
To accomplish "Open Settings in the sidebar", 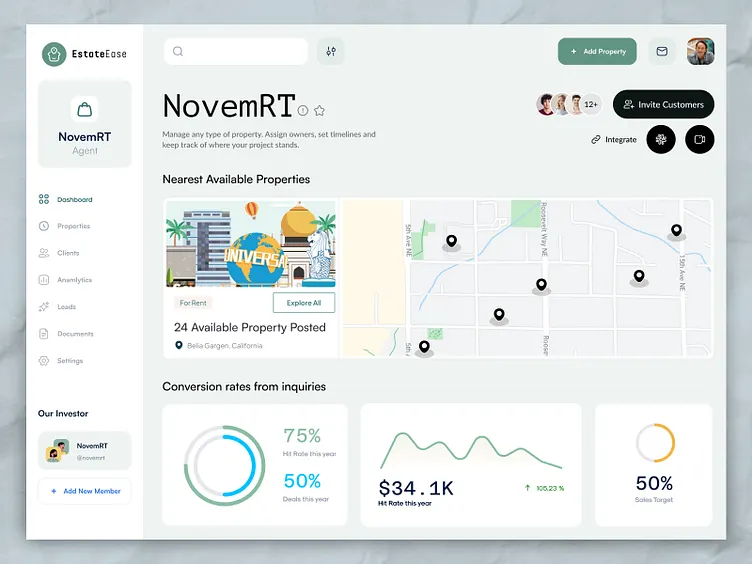I will tap(69, 361).
